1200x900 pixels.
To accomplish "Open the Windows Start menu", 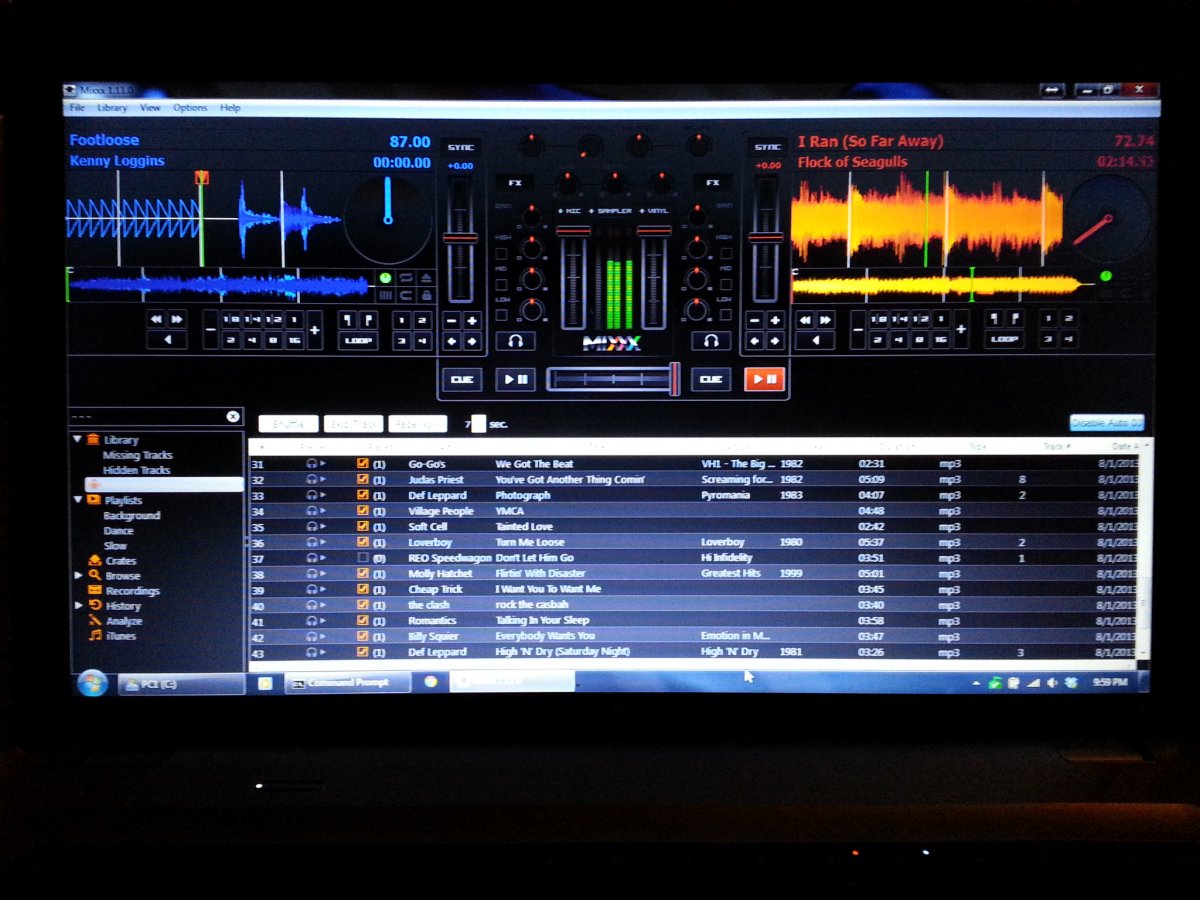I will 93,683.
